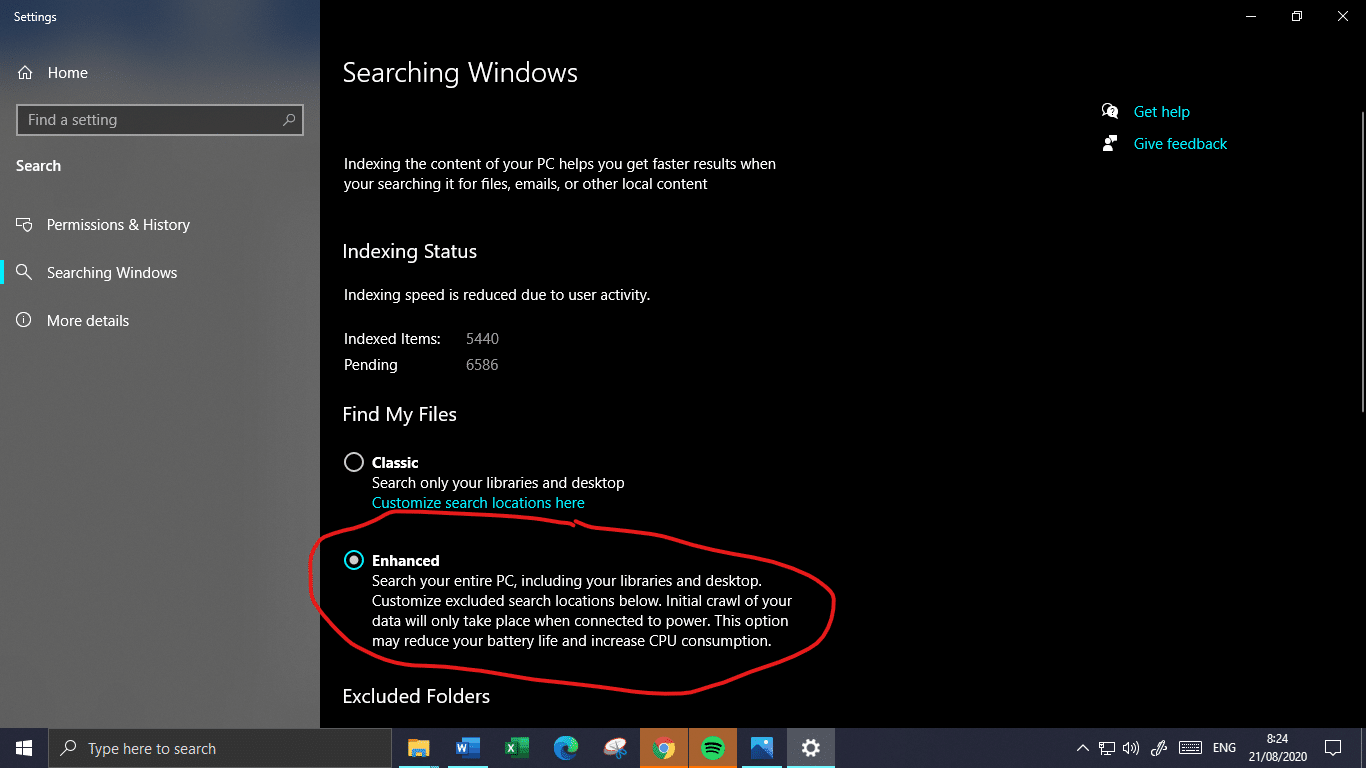Screen dimensions: 1366x768
Task: Click the Excluded Folders heading
Action: pos(416,696)
